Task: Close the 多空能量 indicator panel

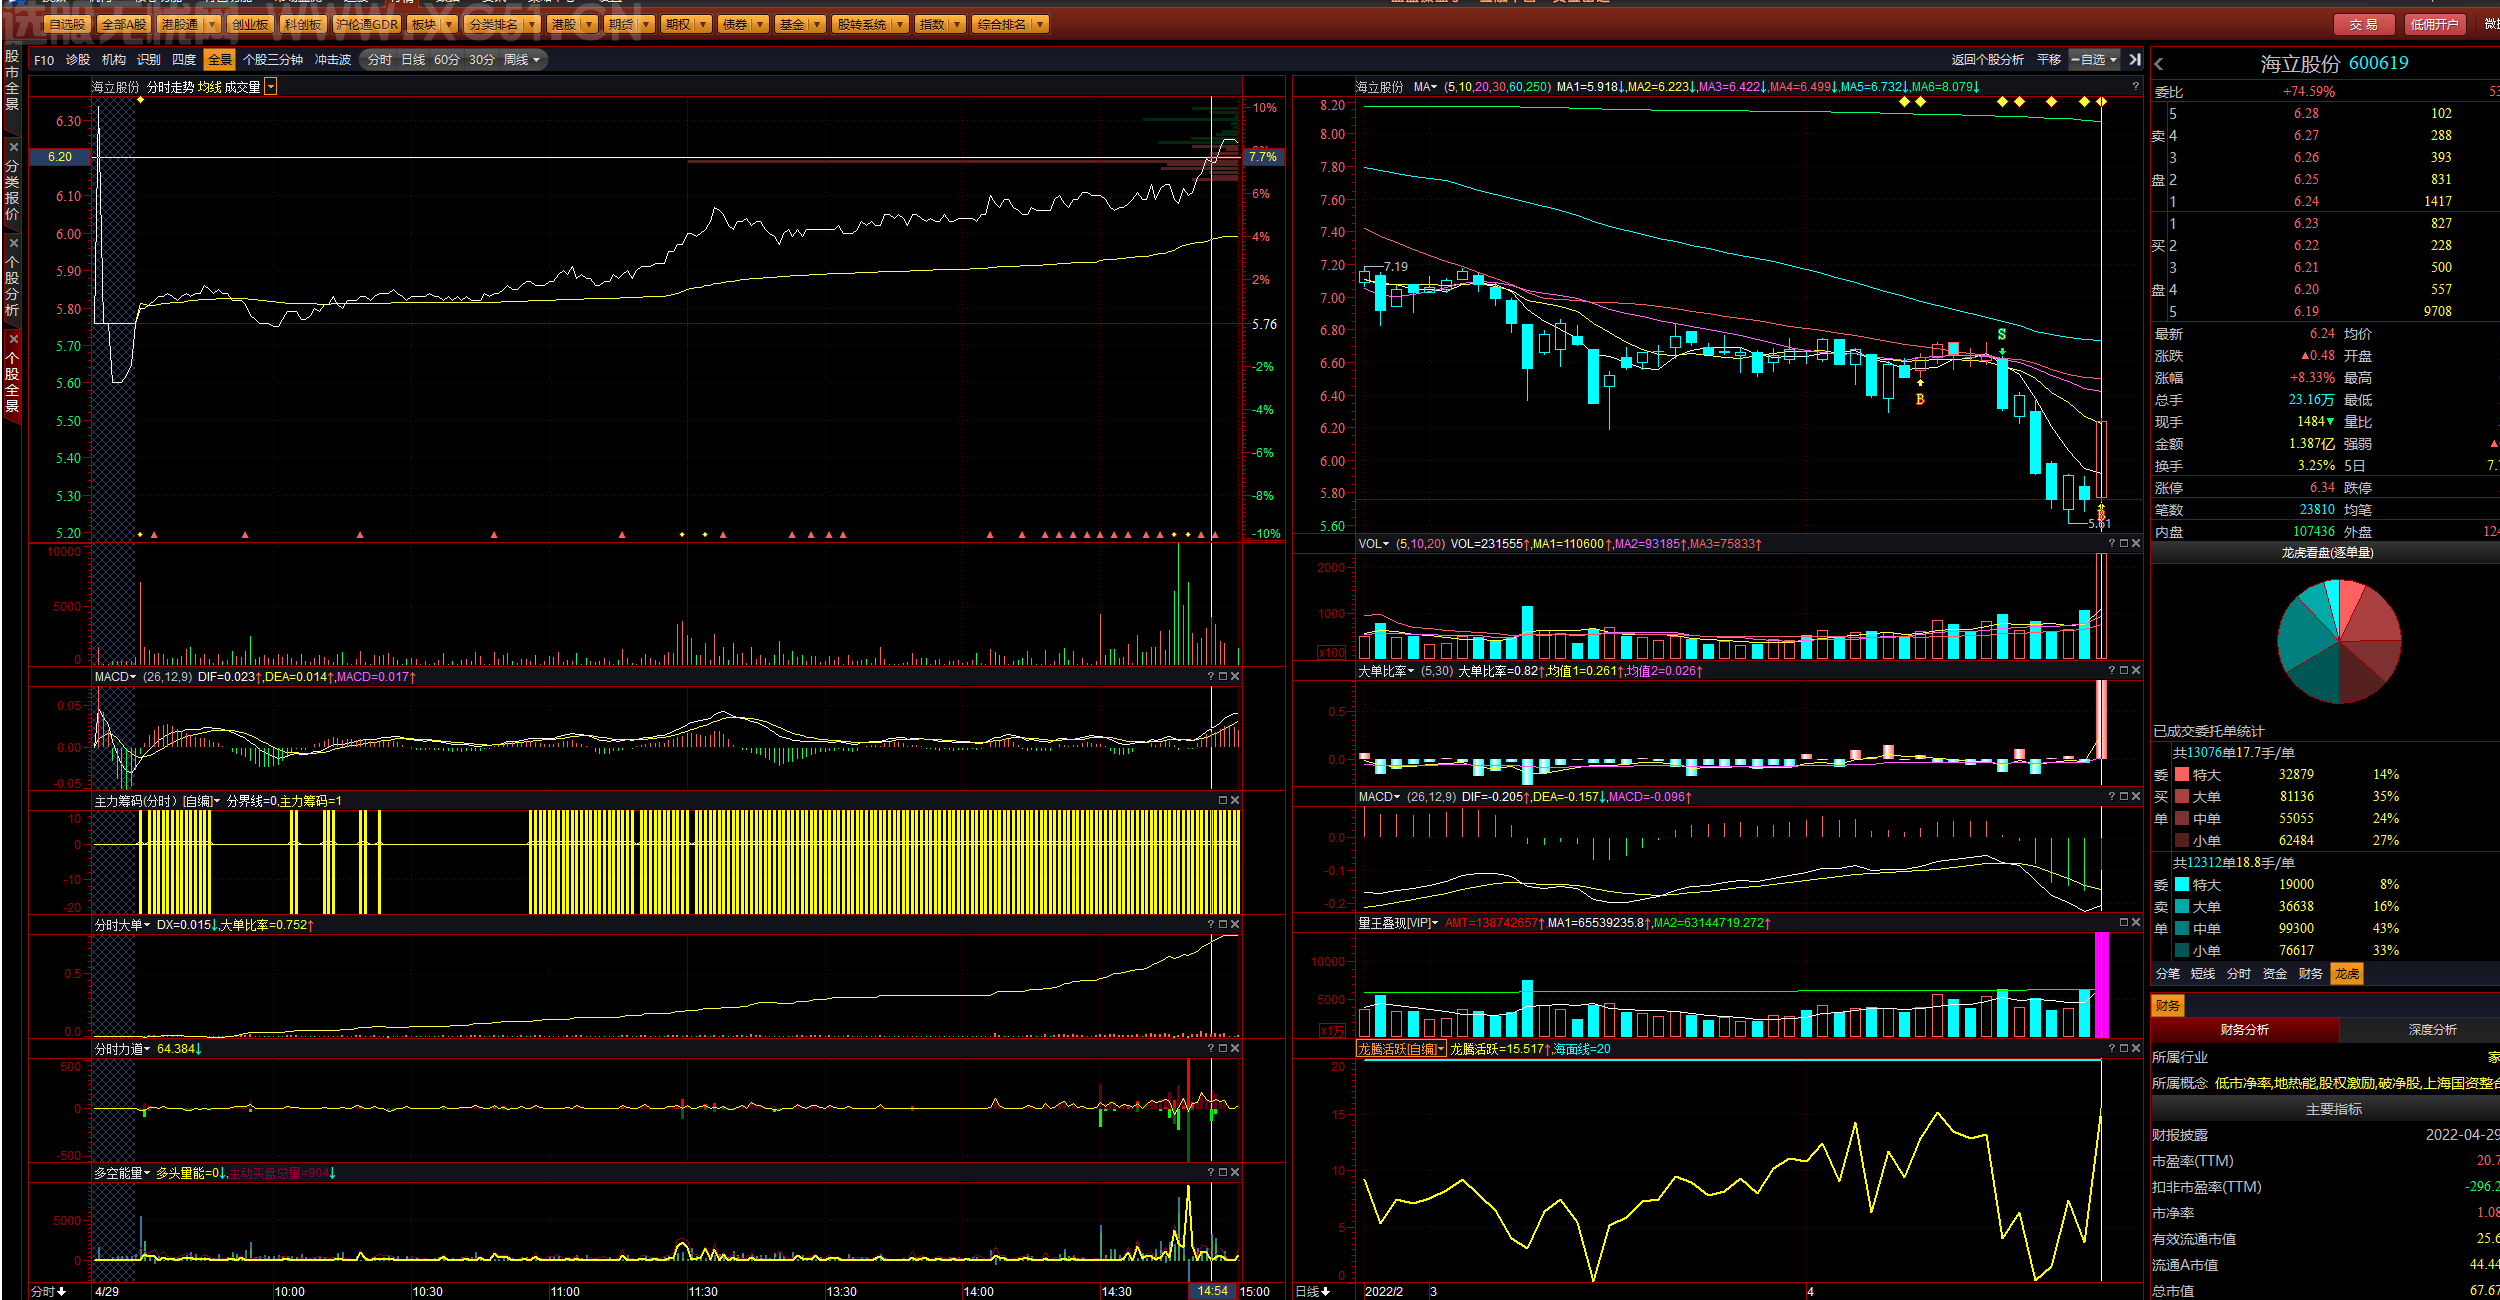Action: [x=1235, y=1173]
